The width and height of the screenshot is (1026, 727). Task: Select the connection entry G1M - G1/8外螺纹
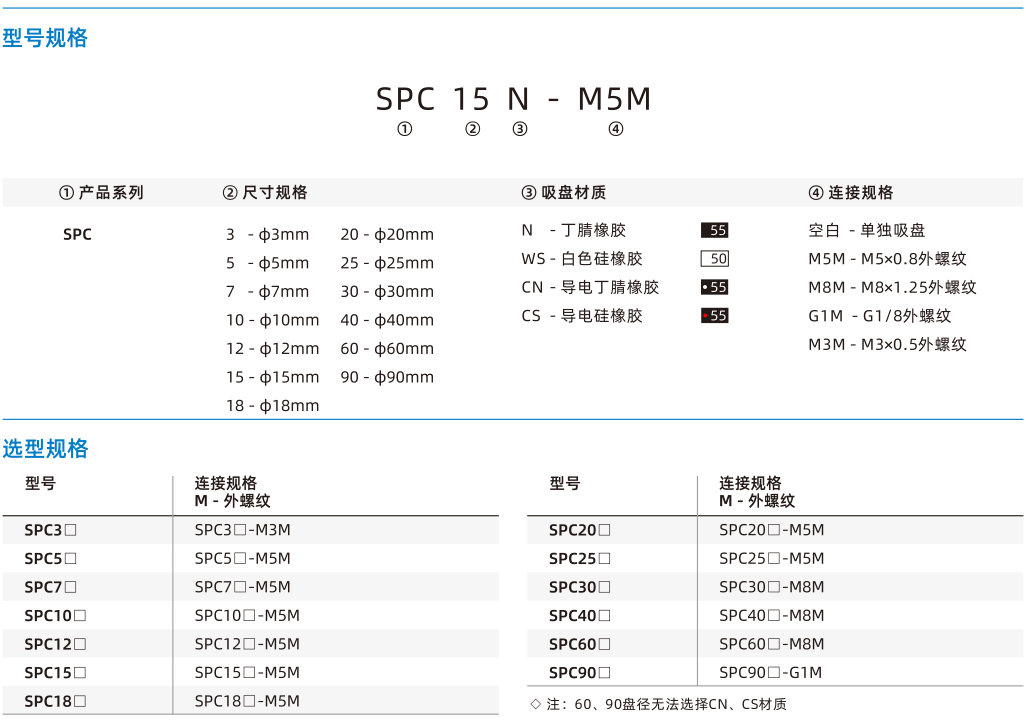click(880, 315)
